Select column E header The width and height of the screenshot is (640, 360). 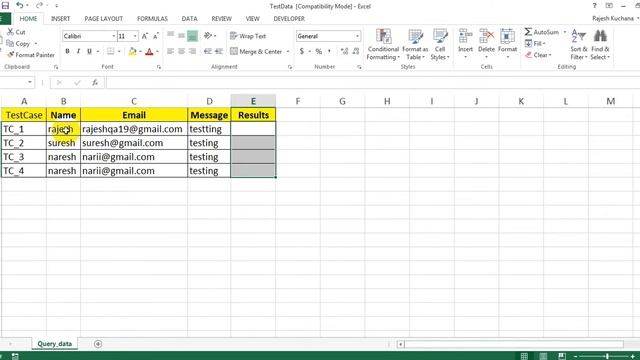(253, 101)
